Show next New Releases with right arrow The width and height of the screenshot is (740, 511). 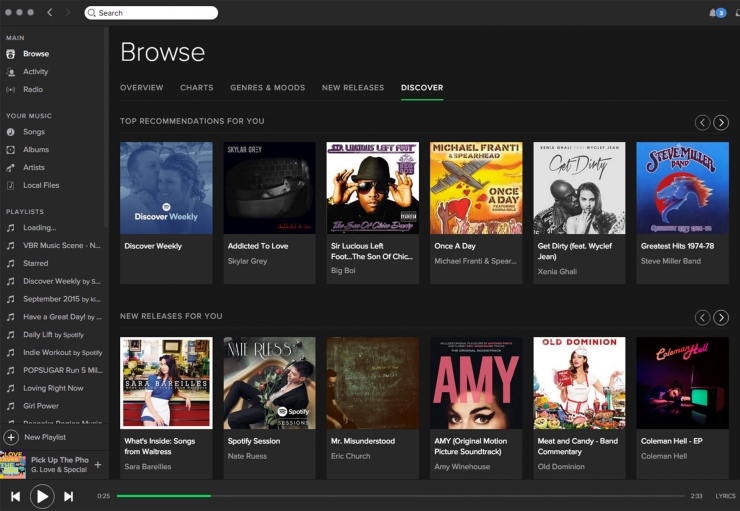tap(720, 317)
